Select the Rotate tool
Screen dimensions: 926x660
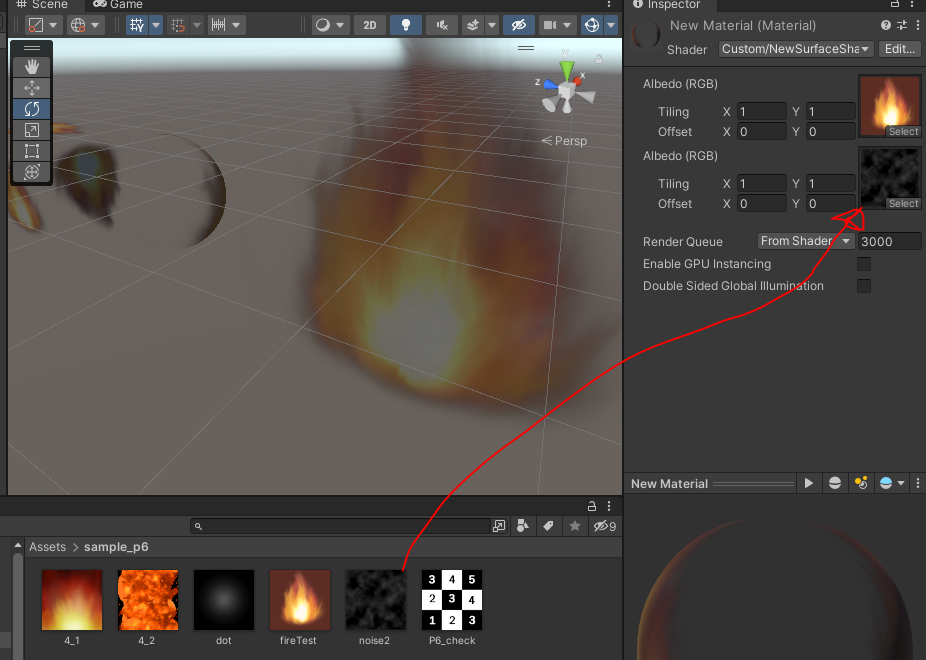(32, 109)
